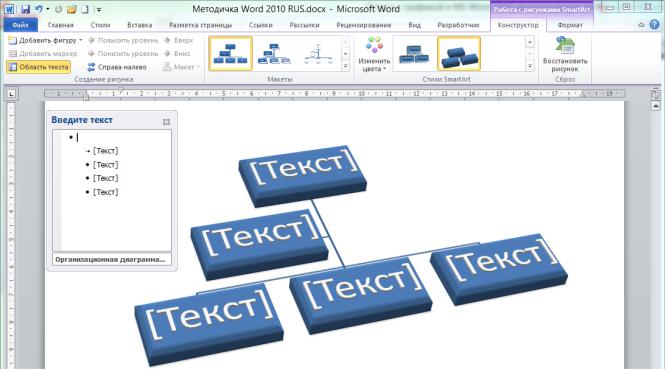665x369 pixels.
Task: Minimize the ribbon with the caret icon
Action: pos(641,25)
